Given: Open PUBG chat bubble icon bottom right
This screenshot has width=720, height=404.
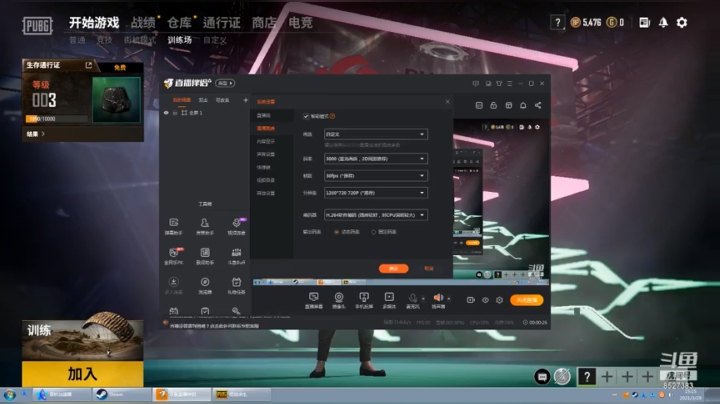Looking at the screenshot, I should pyautogui.click(x=542, y=377).
